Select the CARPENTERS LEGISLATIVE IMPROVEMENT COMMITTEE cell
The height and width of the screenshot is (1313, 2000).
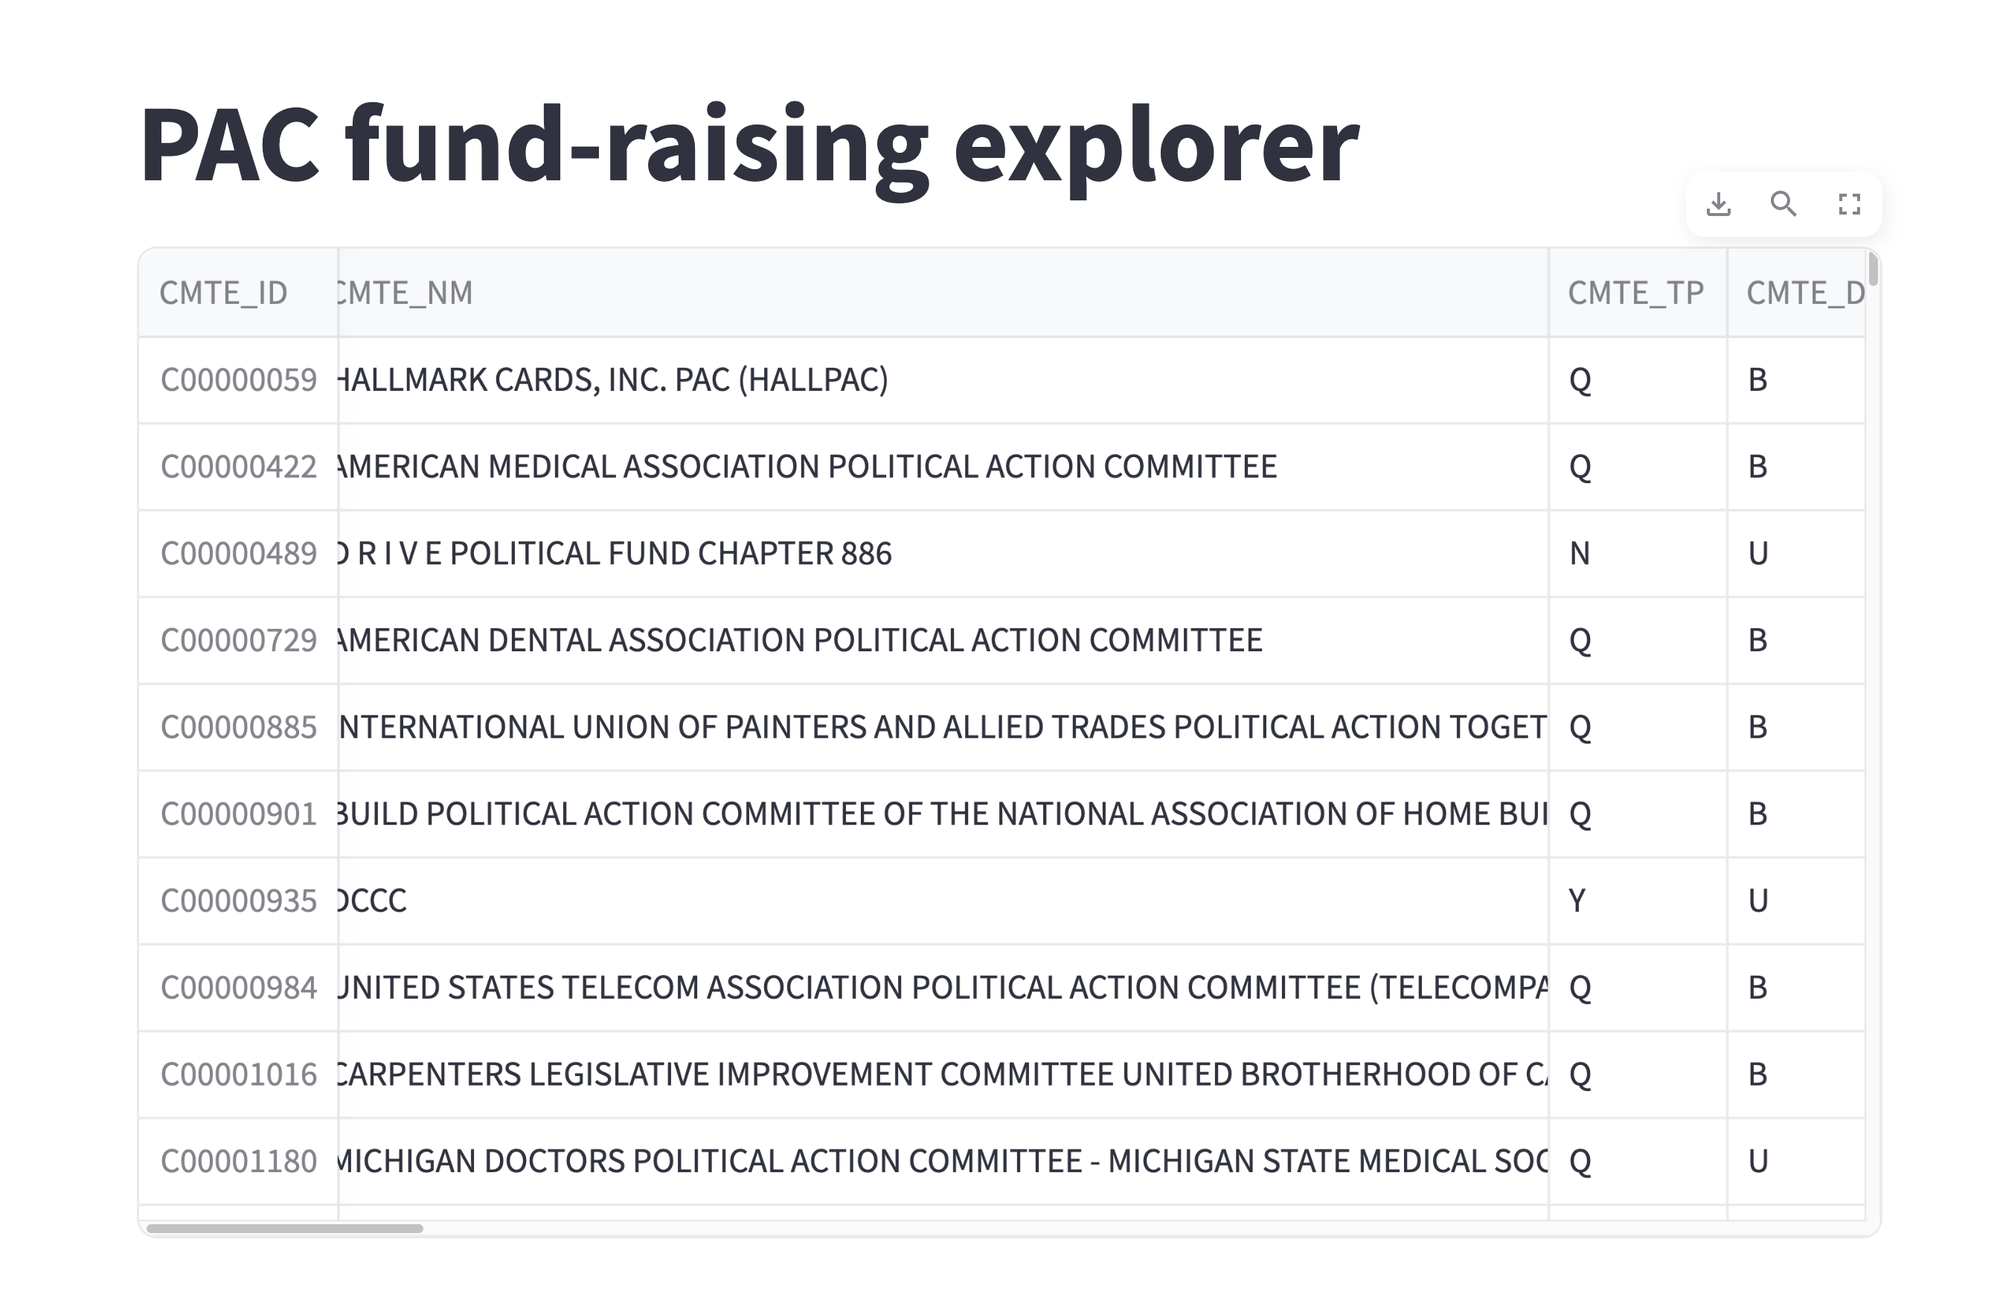(940, 1074)
